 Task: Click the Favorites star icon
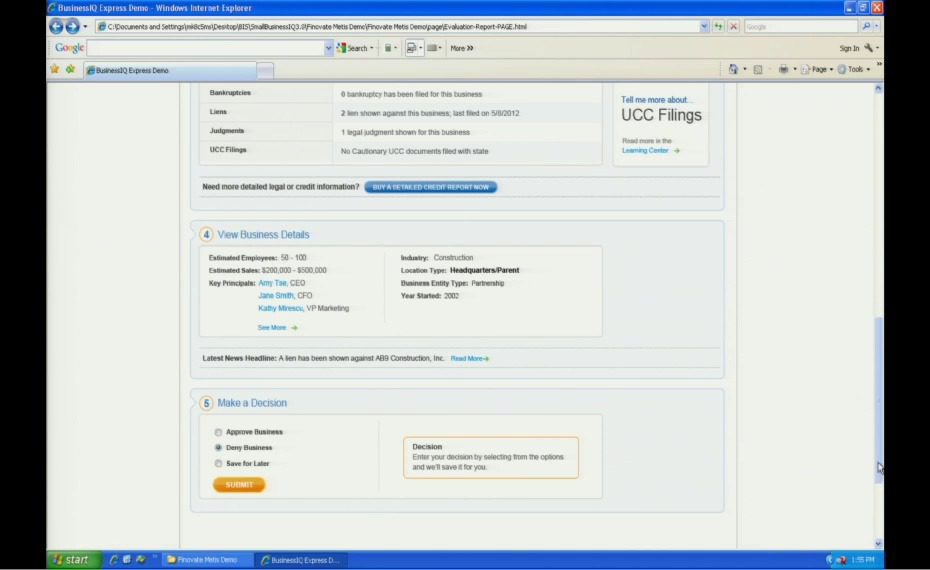55,69
